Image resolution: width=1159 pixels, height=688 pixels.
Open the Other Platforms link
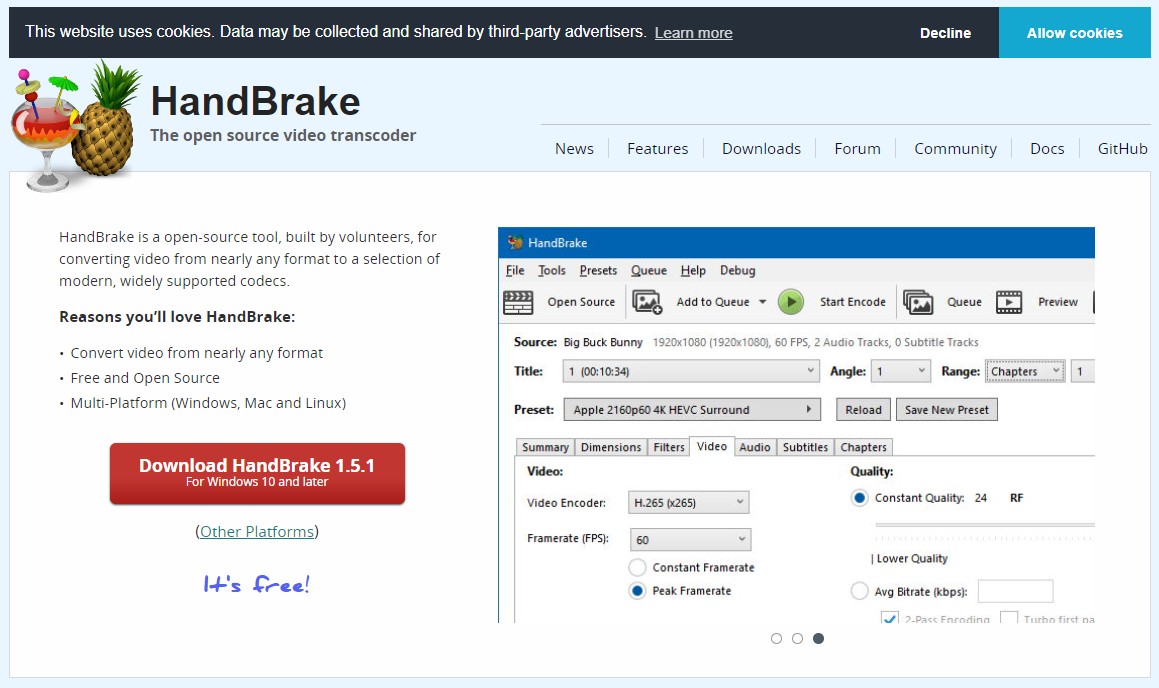click(x=257, y=531)
